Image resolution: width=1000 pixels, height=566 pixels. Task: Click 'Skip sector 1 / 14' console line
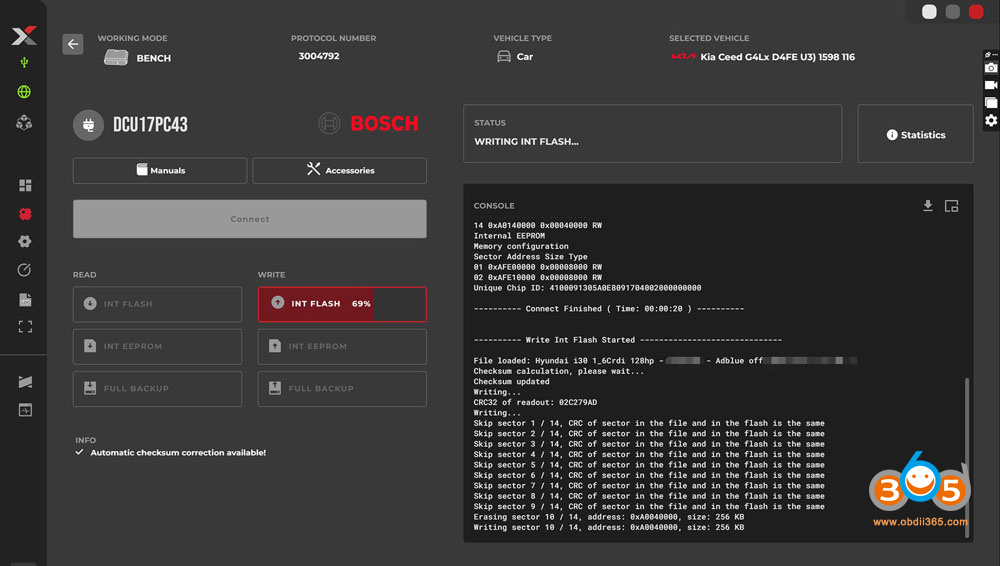[x=649, y=423]
